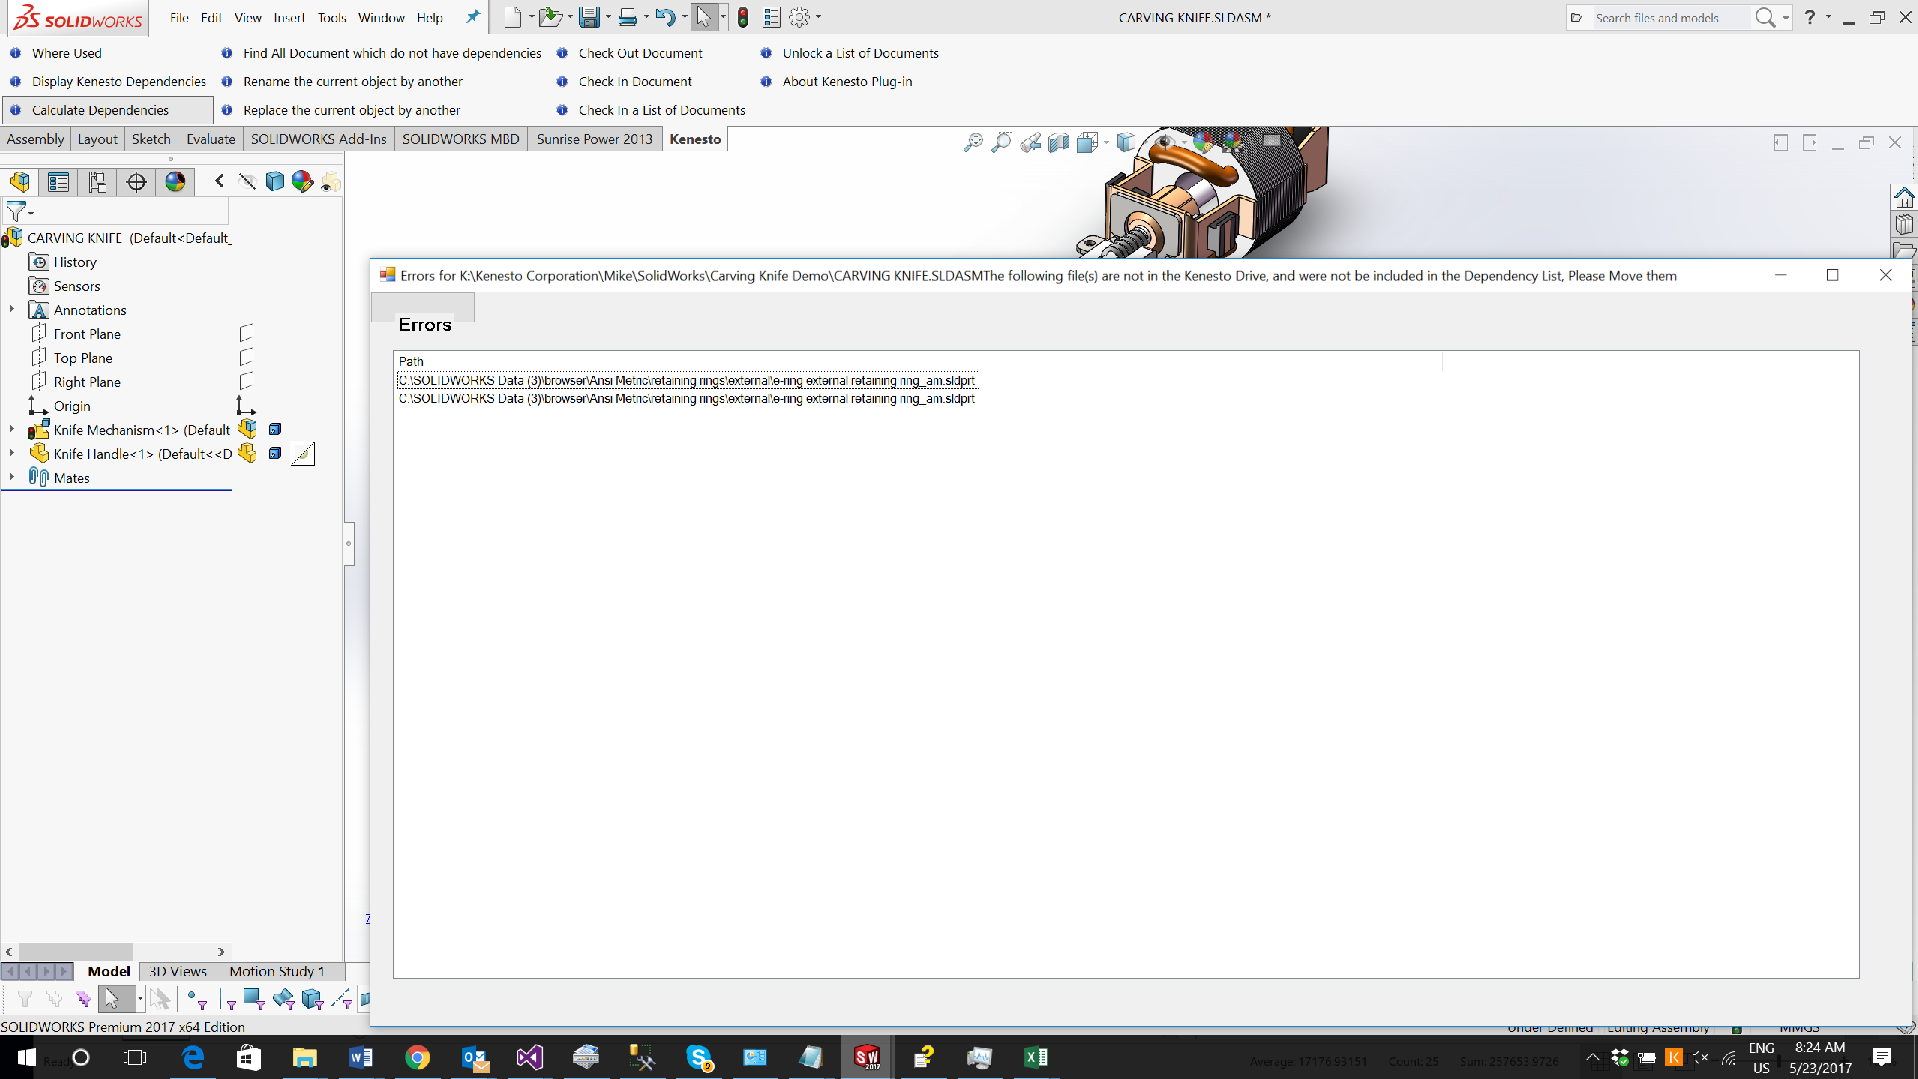Toggle Knife Mechanism hide/show display icon
This screenshot has width=1918, height=1079.
[247, 429]
